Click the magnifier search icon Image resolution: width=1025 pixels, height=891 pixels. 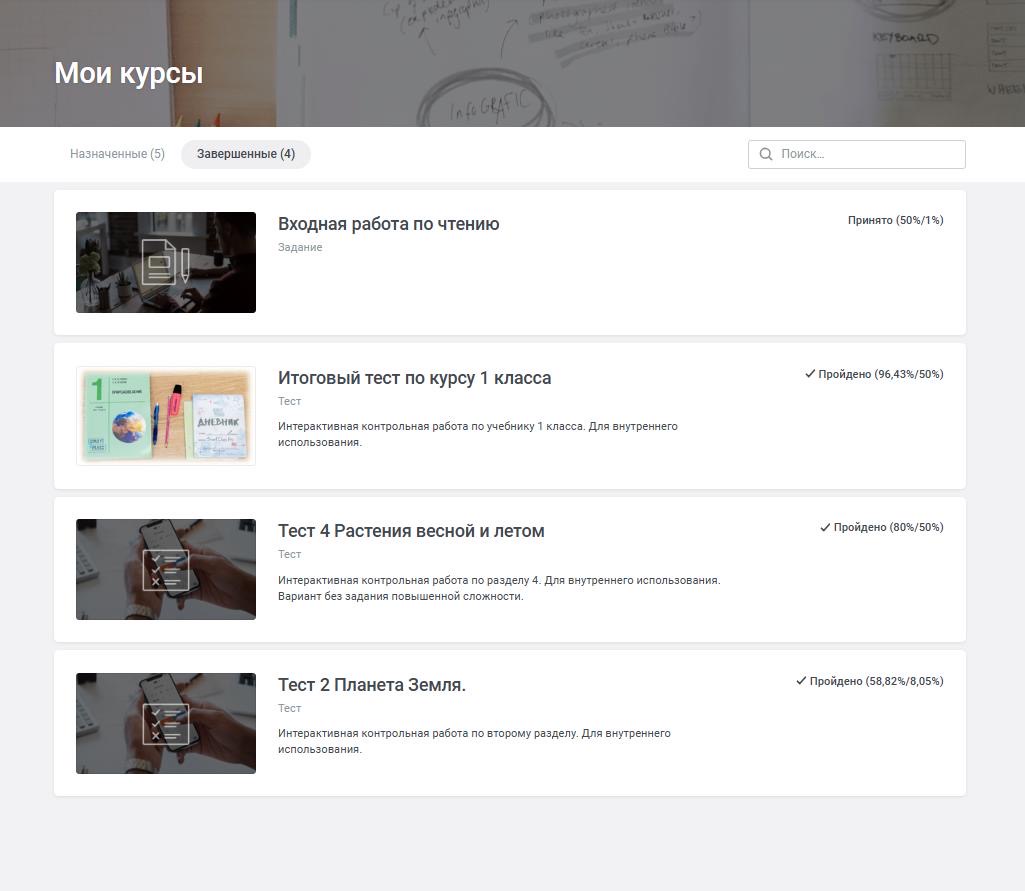click(x=765, y=154)
